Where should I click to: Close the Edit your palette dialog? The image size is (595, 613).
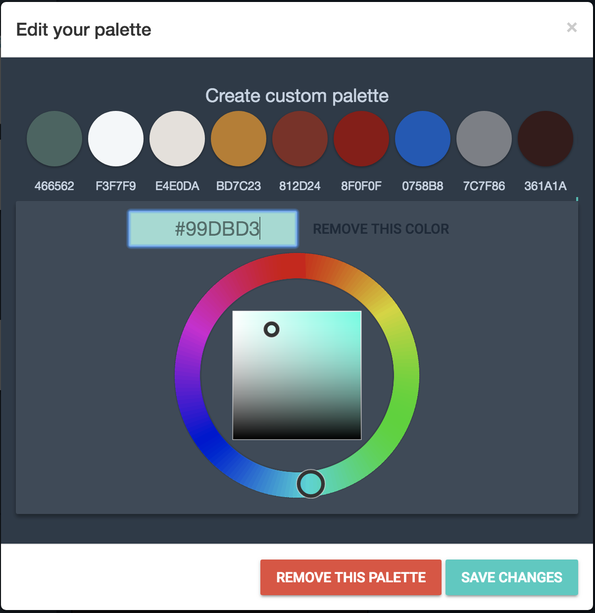(572, 27)
